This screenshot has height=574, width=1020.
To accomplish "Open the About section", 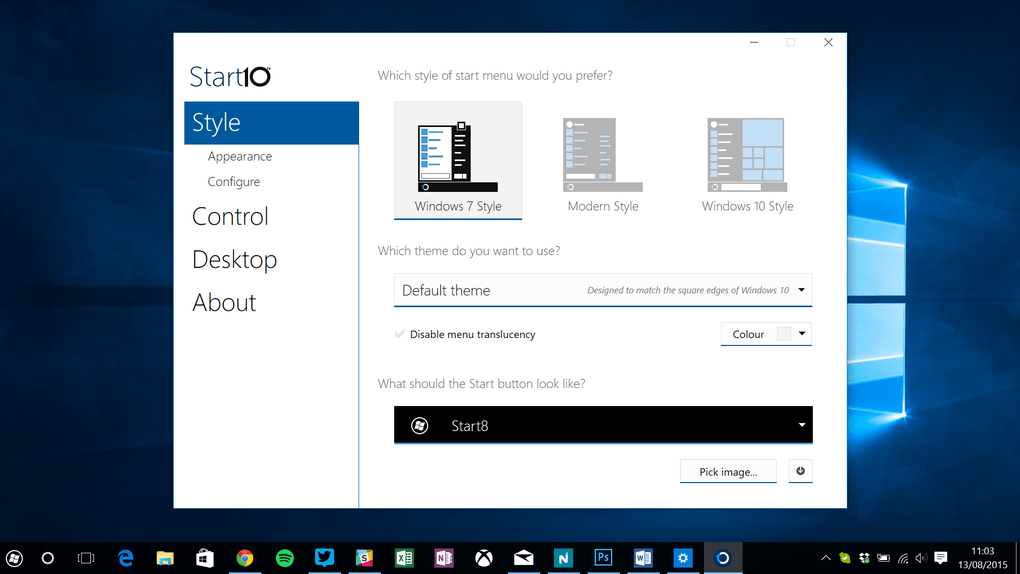I will pos(224,303).
